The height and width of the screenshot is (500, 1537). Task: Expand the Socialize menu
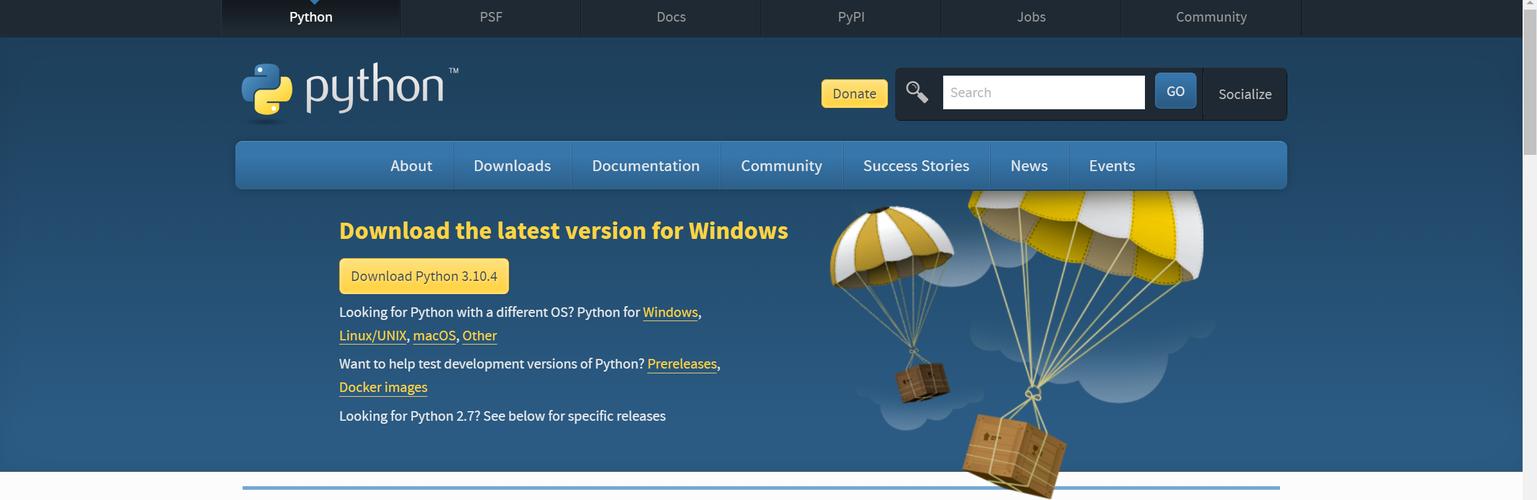(x=1245, y=94)
